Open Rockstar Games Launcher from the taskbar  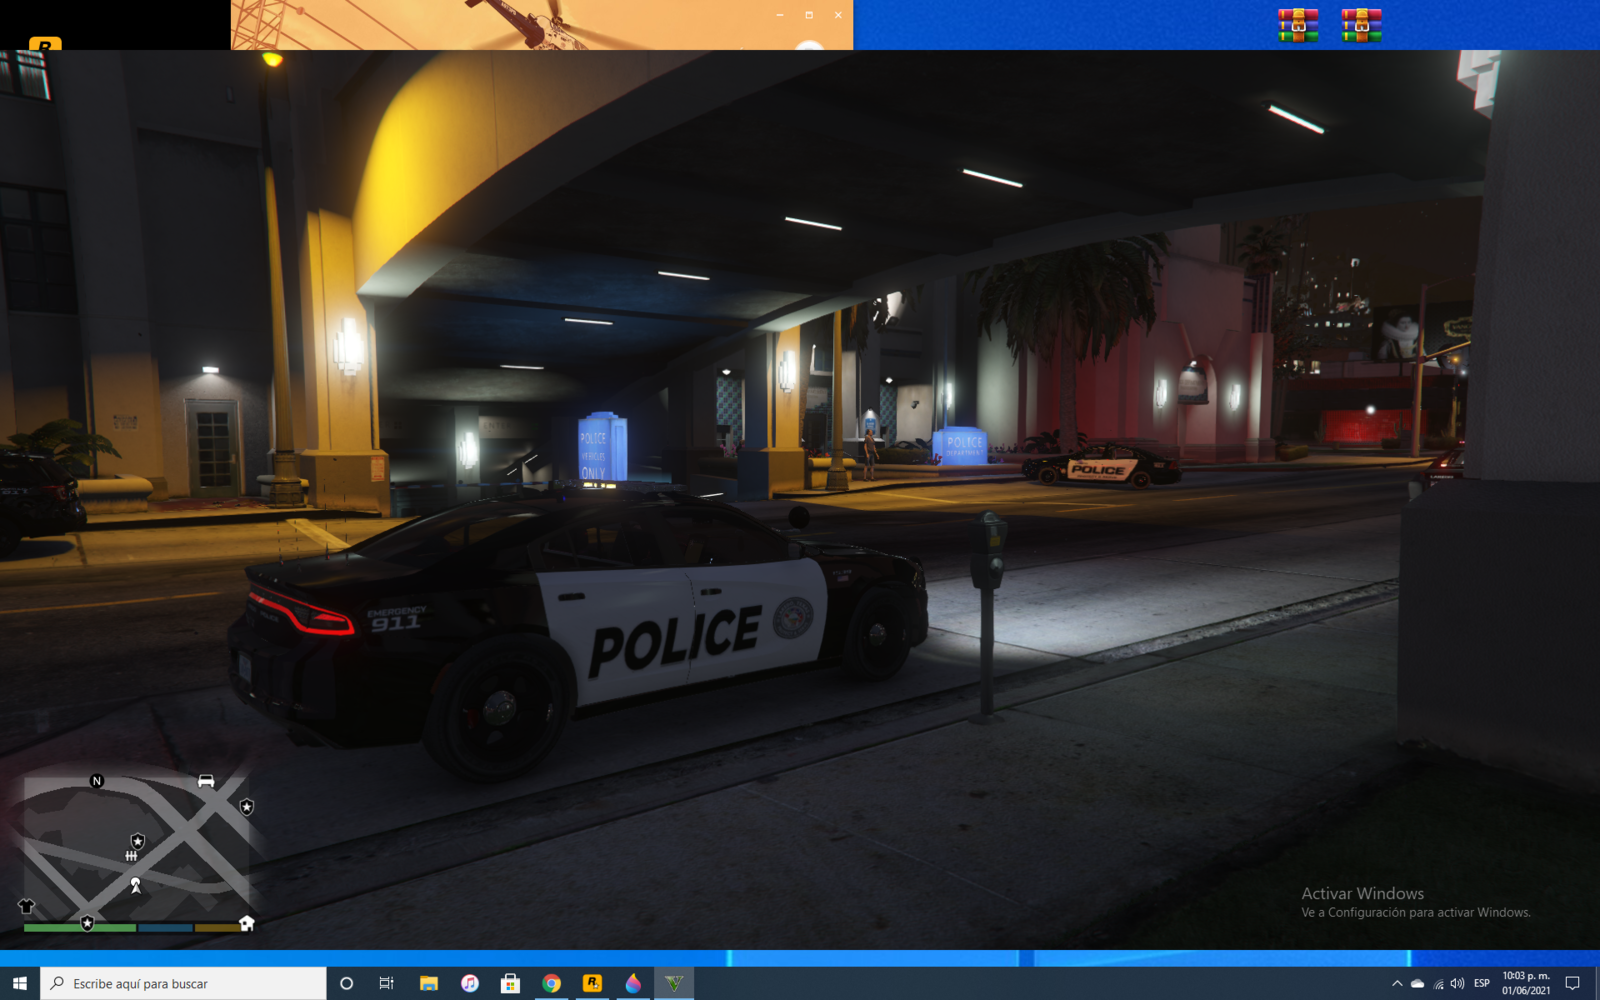click(x=592, y=984)
